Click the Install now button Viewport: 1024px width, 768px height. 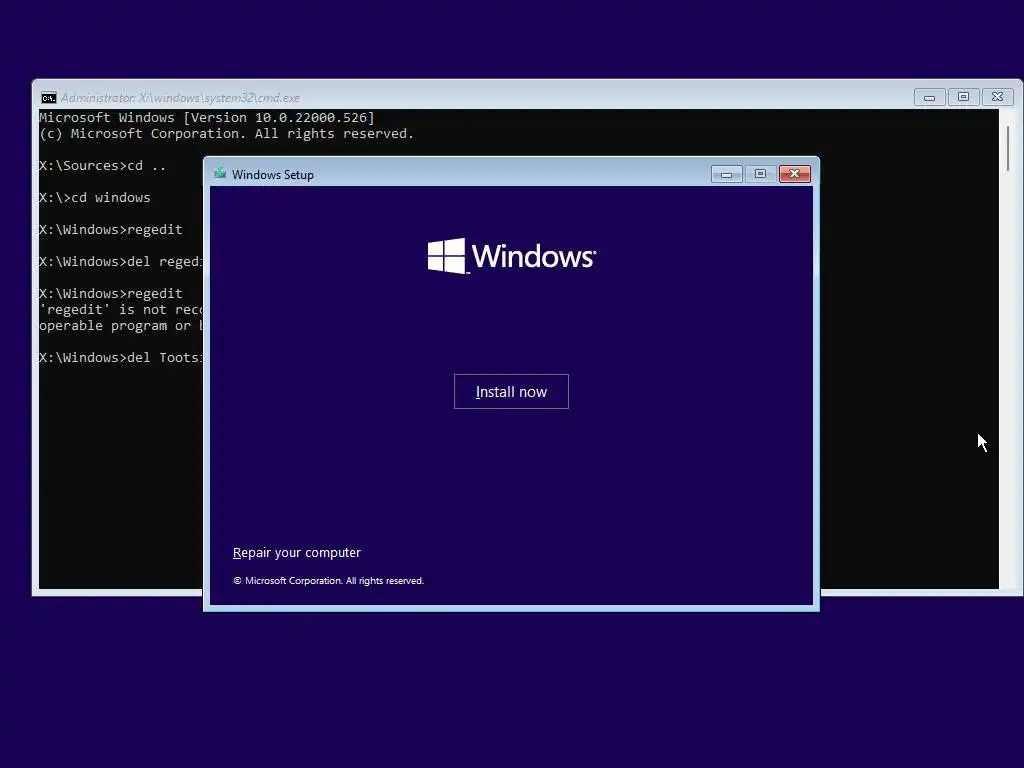(511, 391)
